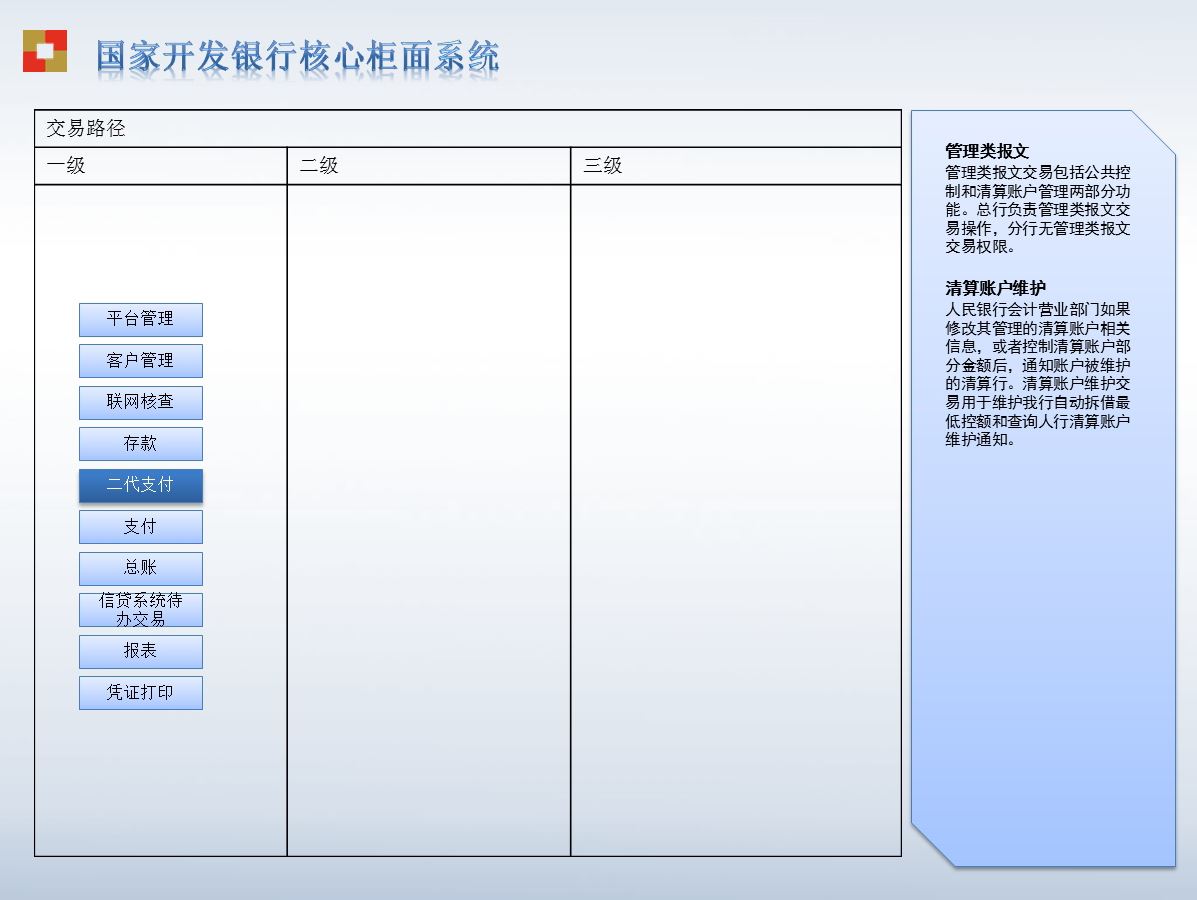Select the 报表 menu entry

coord(140,651)
